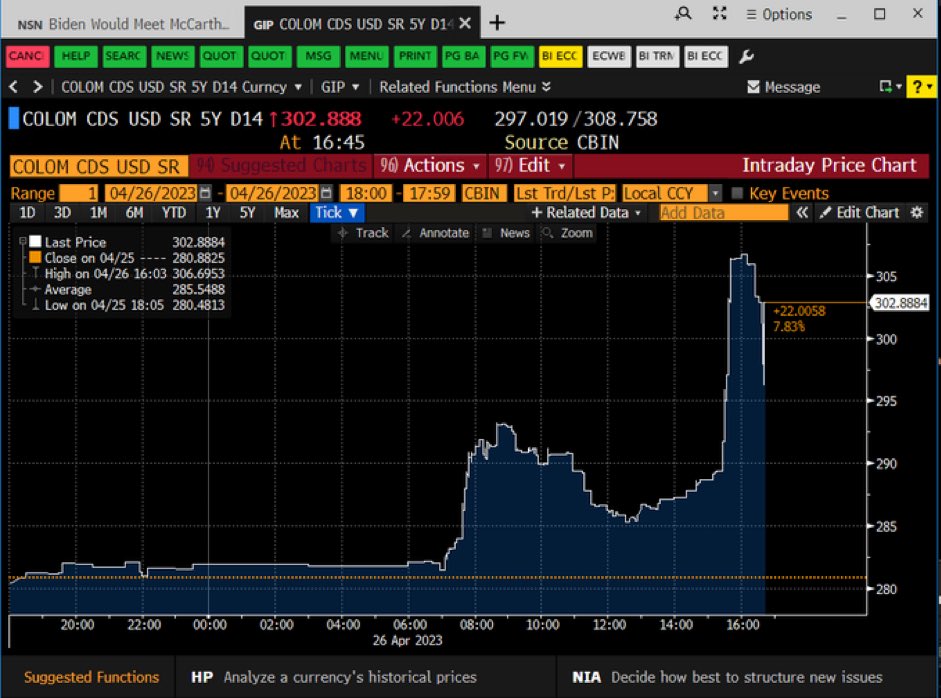Click the blue security color marker
This screenshot has height=698, width=941.
pyautogui.click(x=13, y=118)
